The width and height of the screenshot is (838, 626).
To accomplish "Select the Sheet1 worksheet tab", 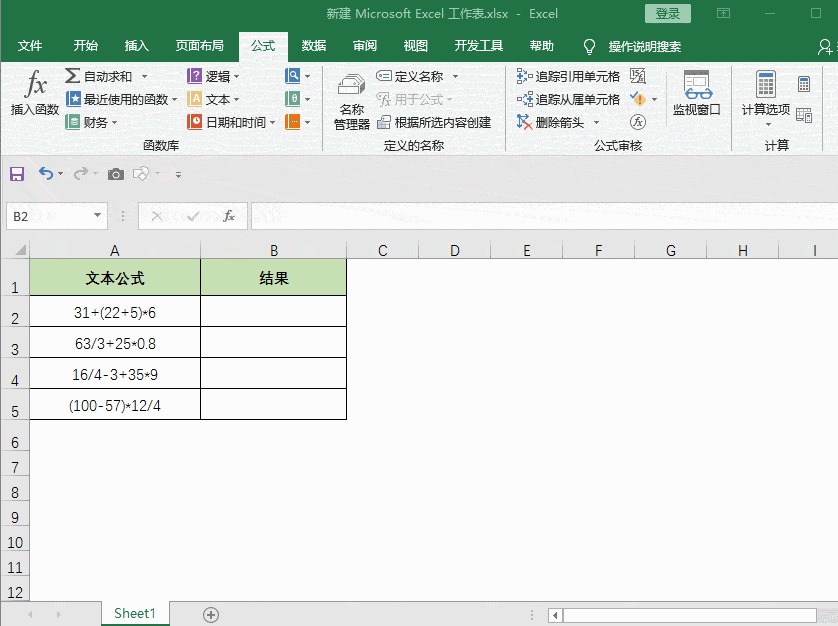I will click(135, 613).
